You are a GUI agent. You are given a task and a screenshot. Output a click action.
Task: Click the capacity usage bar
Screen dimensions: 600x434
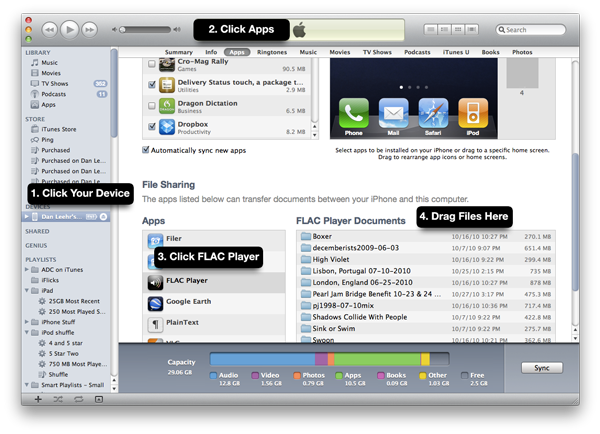pyautogui.click(x=329, y=359)
